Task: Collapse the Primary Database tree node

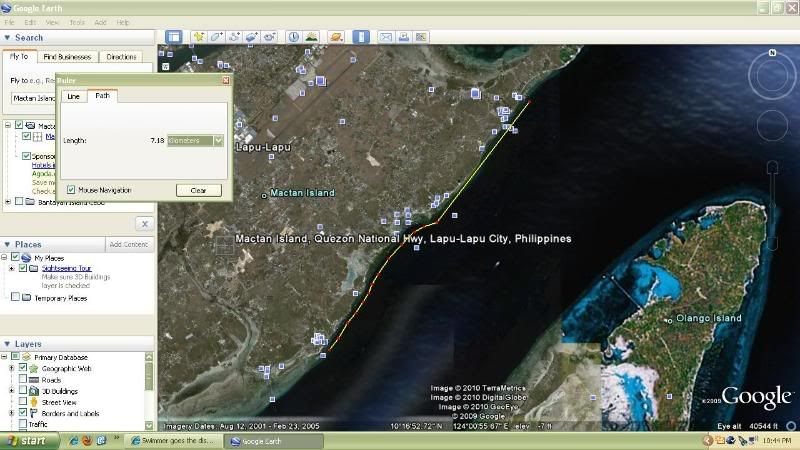Action: click(x=5, y=357)
